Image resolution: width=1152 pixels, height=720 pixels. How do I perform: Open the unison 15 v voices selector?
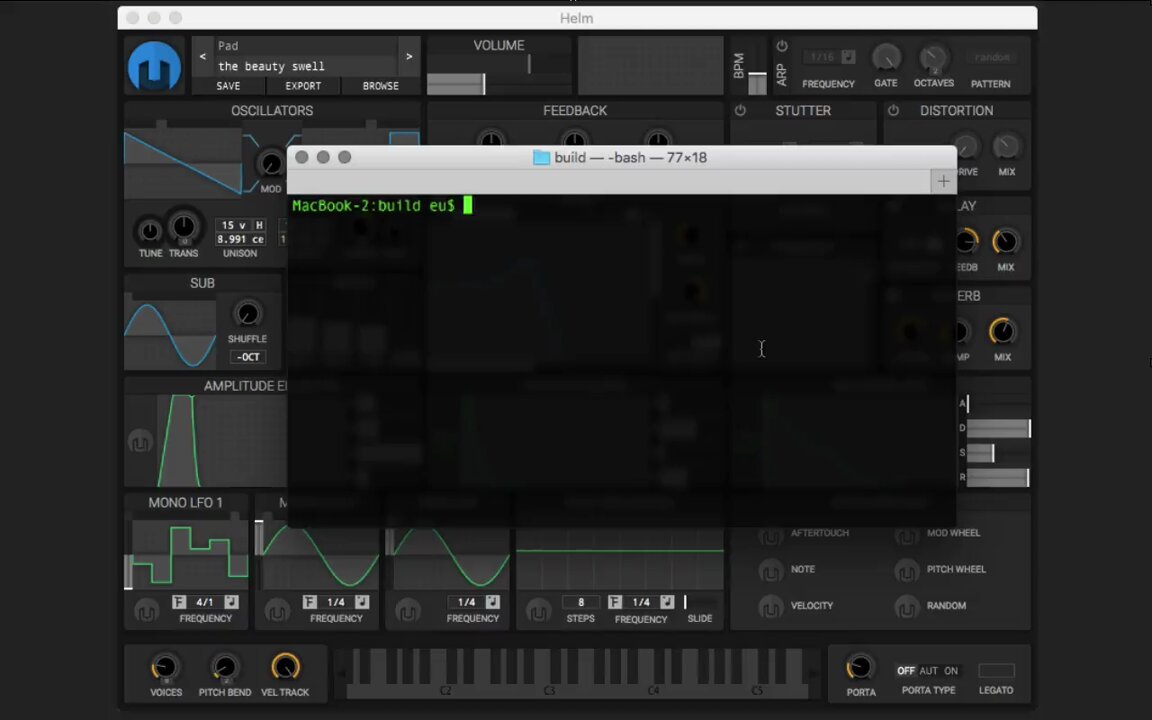[x=233, y=225]
